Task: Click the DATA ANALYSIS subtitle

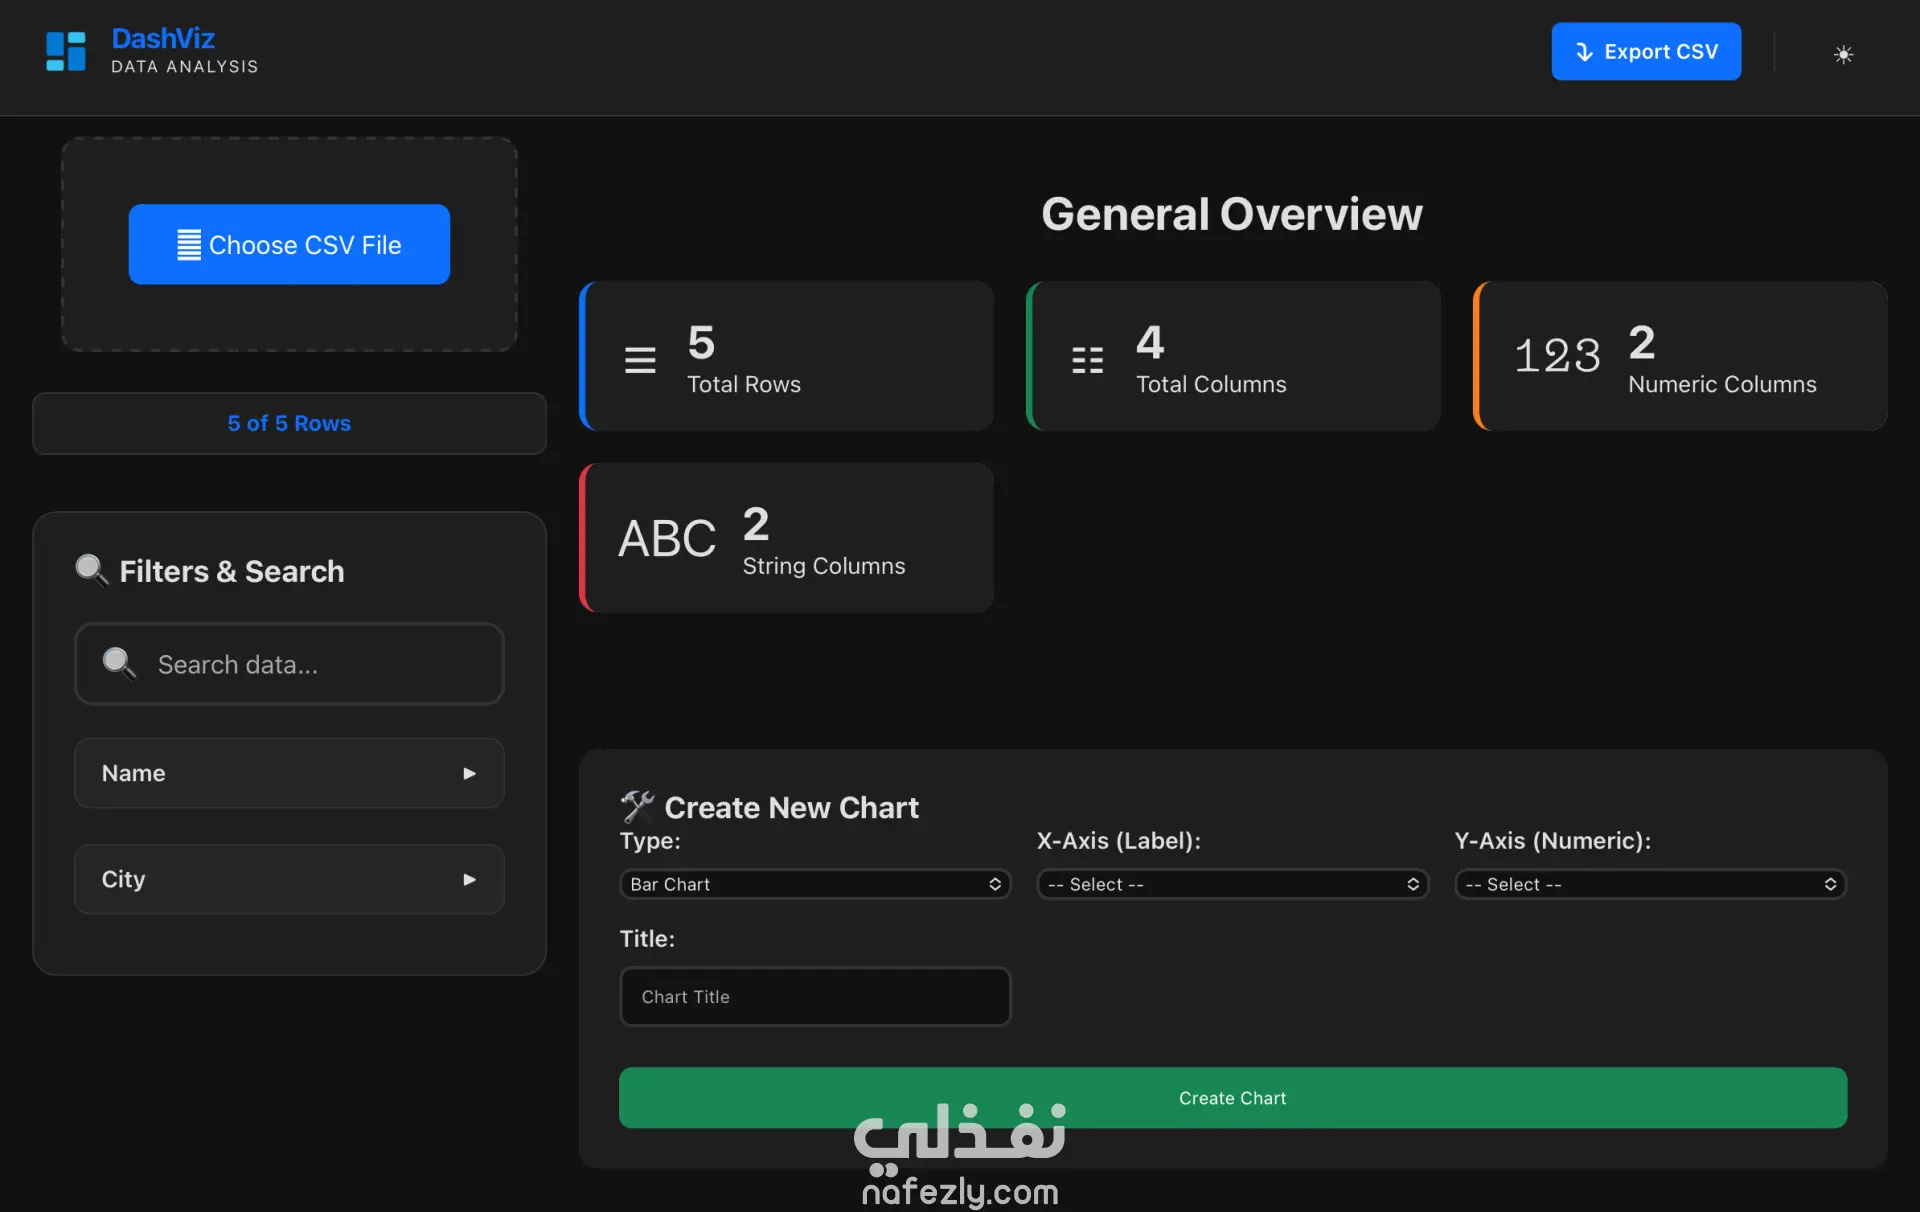Action: coord(185,67)
